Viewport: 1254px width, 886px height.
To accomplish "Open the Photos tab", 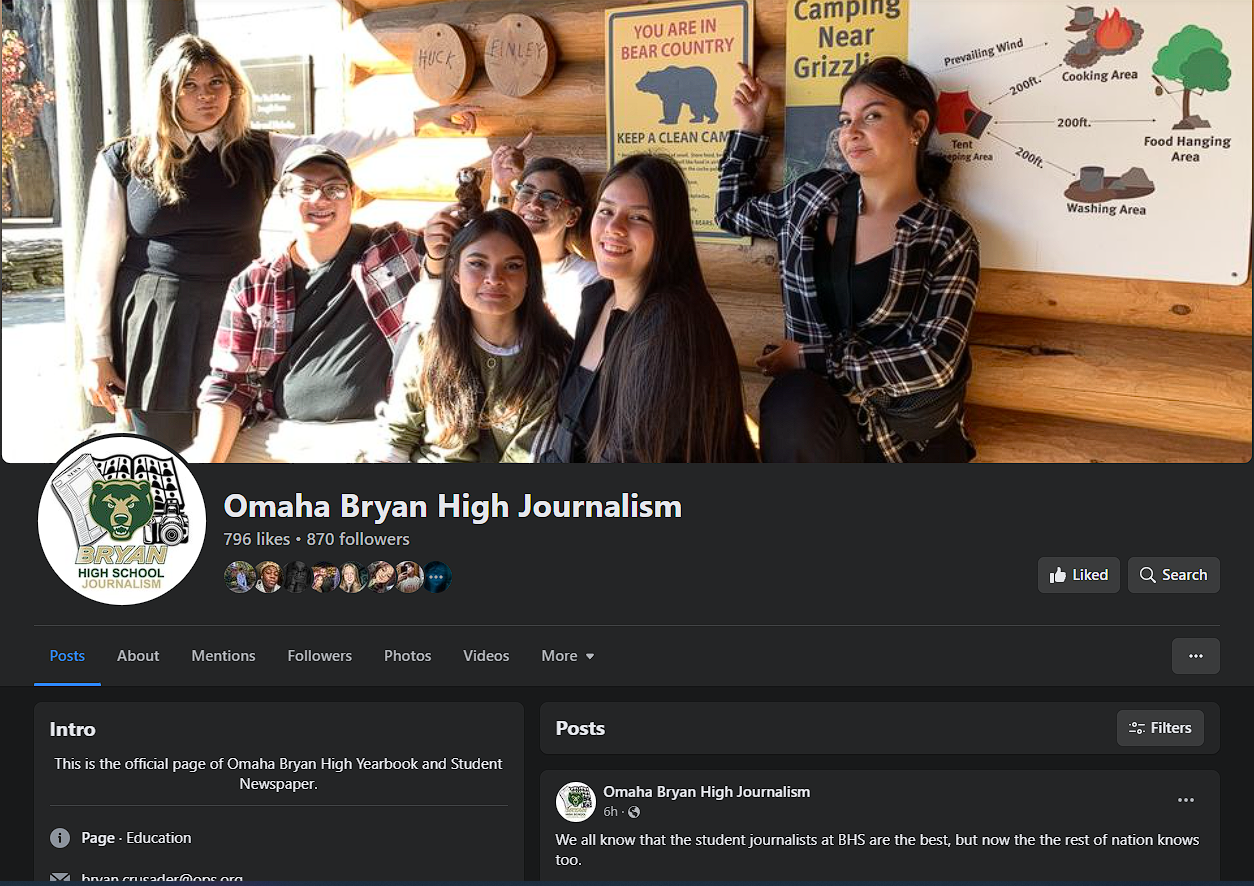I will (407, 656).
